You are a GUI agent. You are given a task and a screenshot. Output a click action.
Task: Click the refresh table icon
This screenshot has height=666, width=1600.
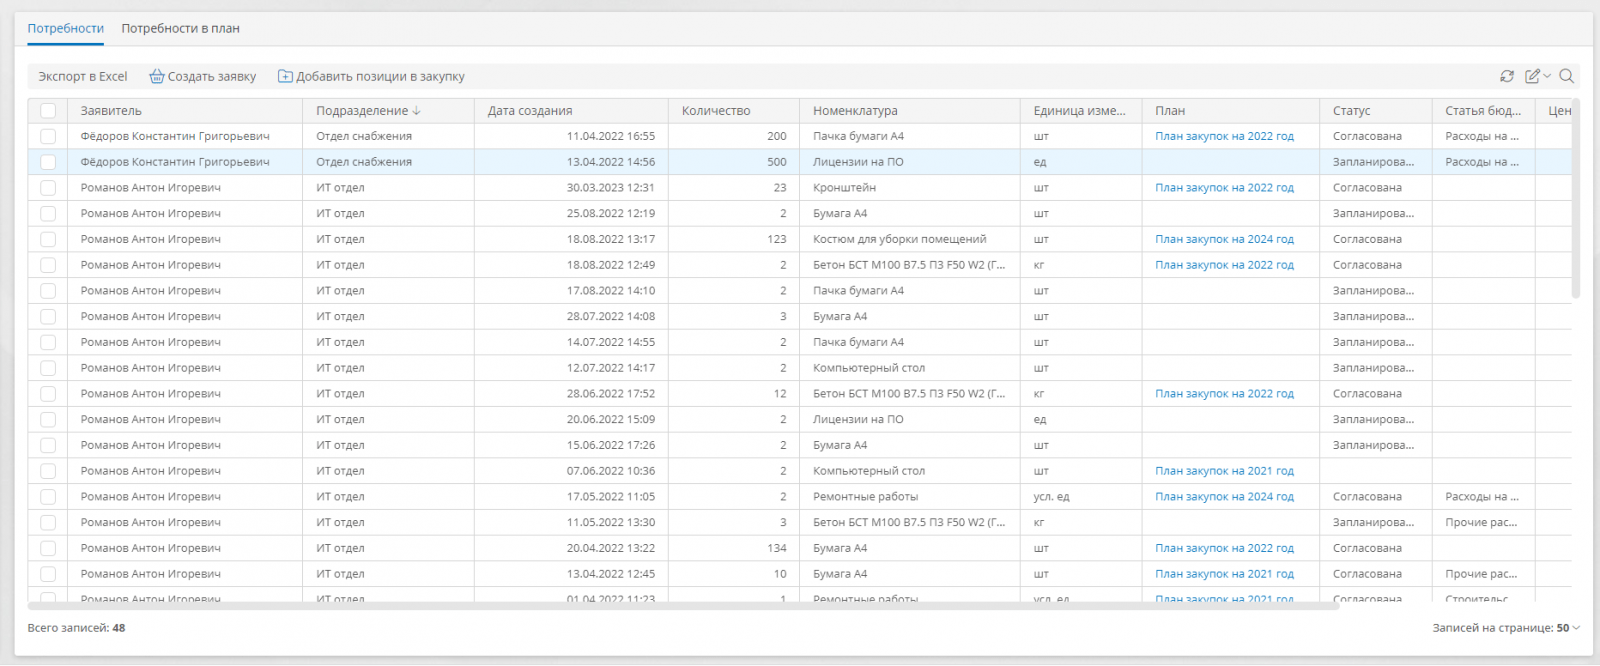(x=1507, y=76)
